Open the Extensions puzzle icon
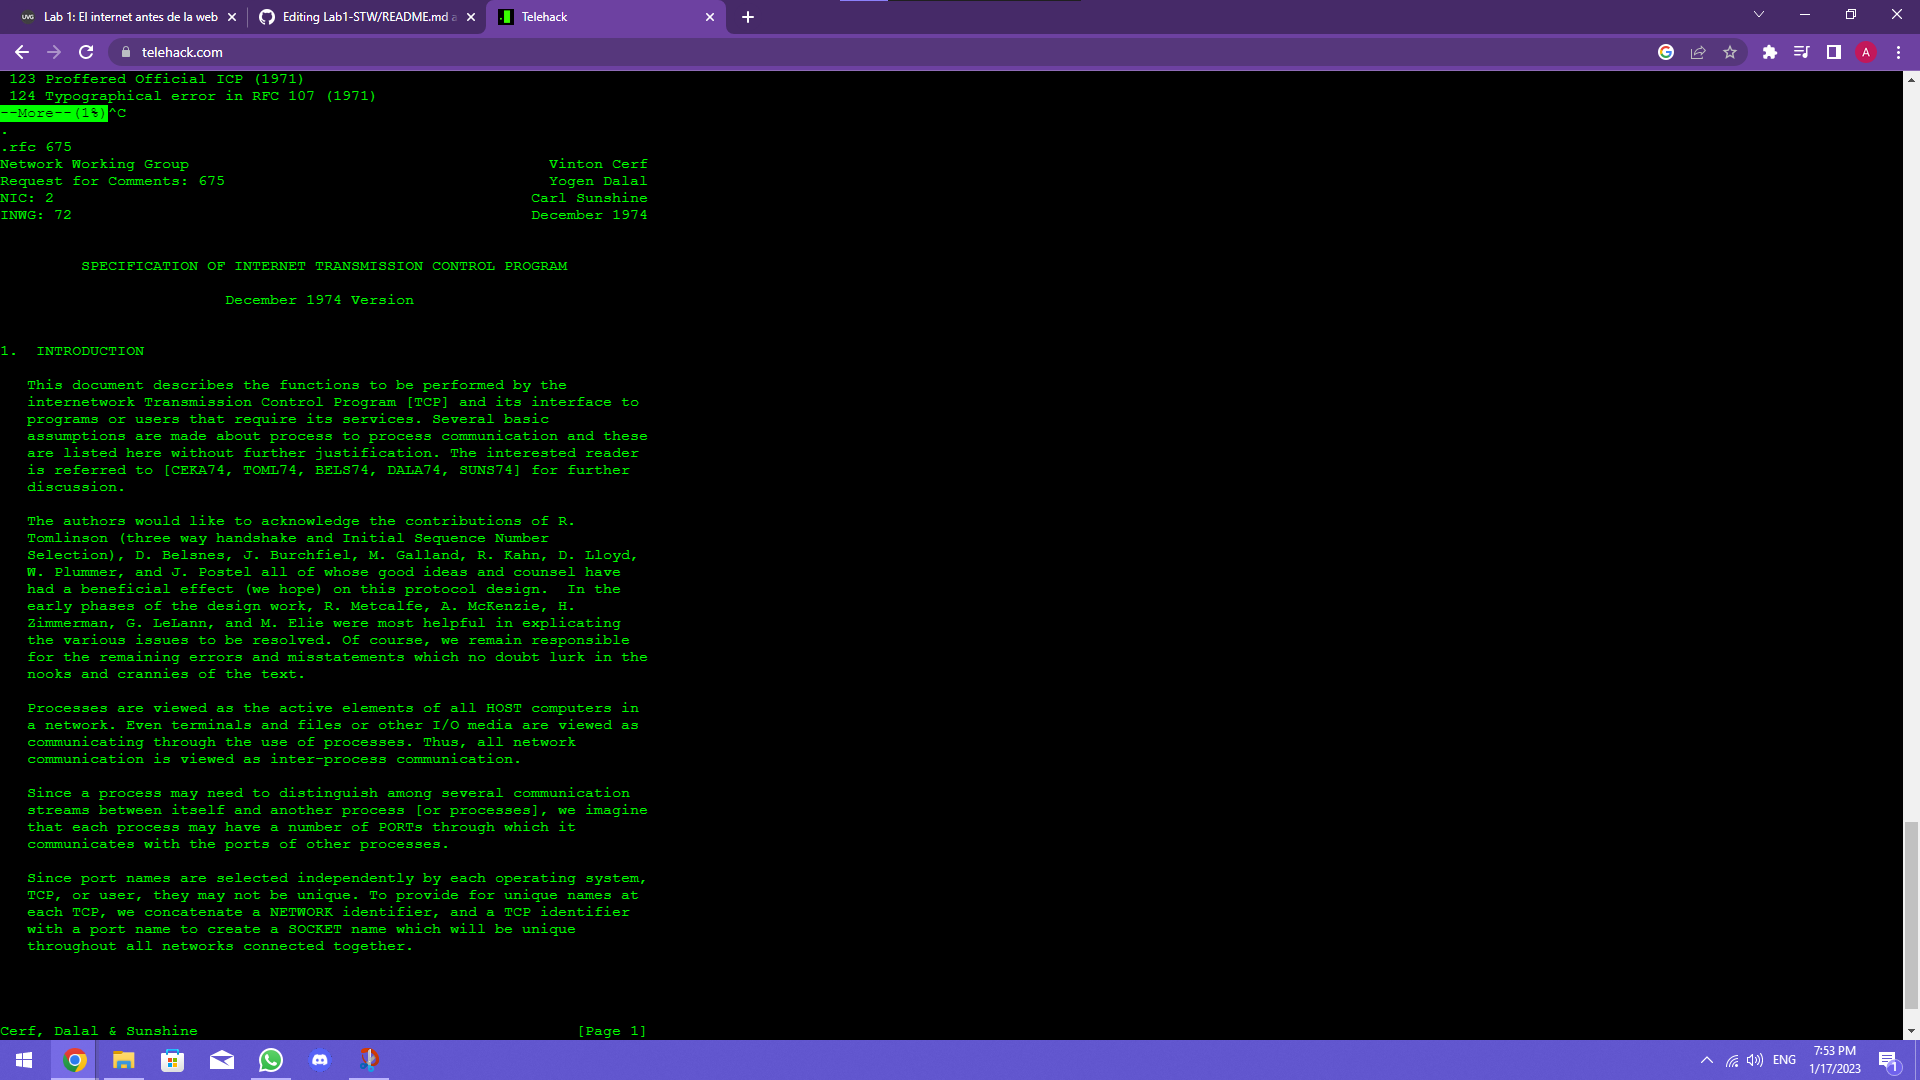 click(x=1769, y=52)
